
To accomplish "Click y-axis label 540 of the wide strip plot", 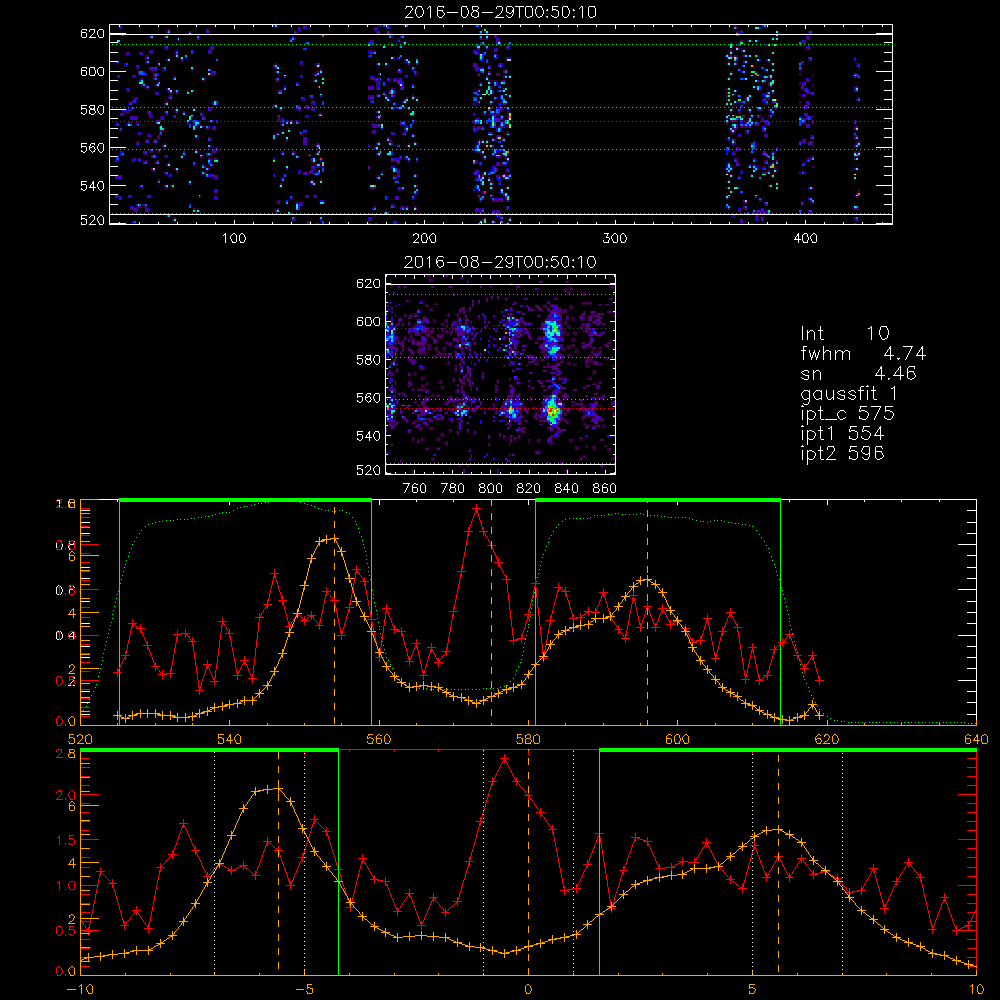I will point(92,186).
